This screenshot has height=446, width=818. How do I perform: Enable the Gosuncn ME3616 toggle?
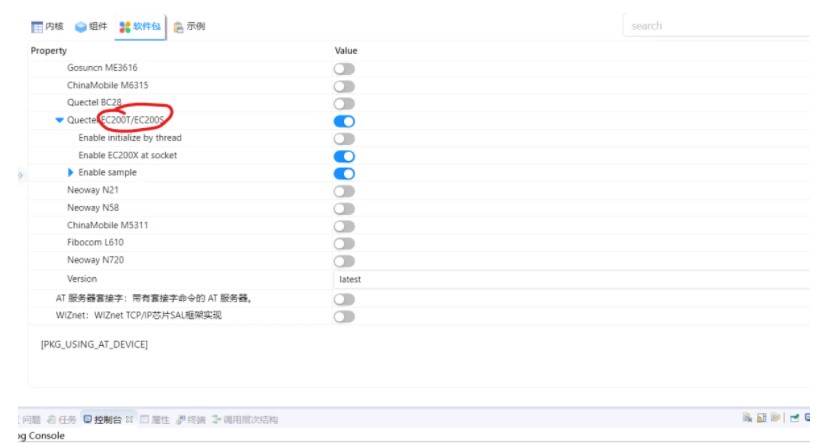344,69
